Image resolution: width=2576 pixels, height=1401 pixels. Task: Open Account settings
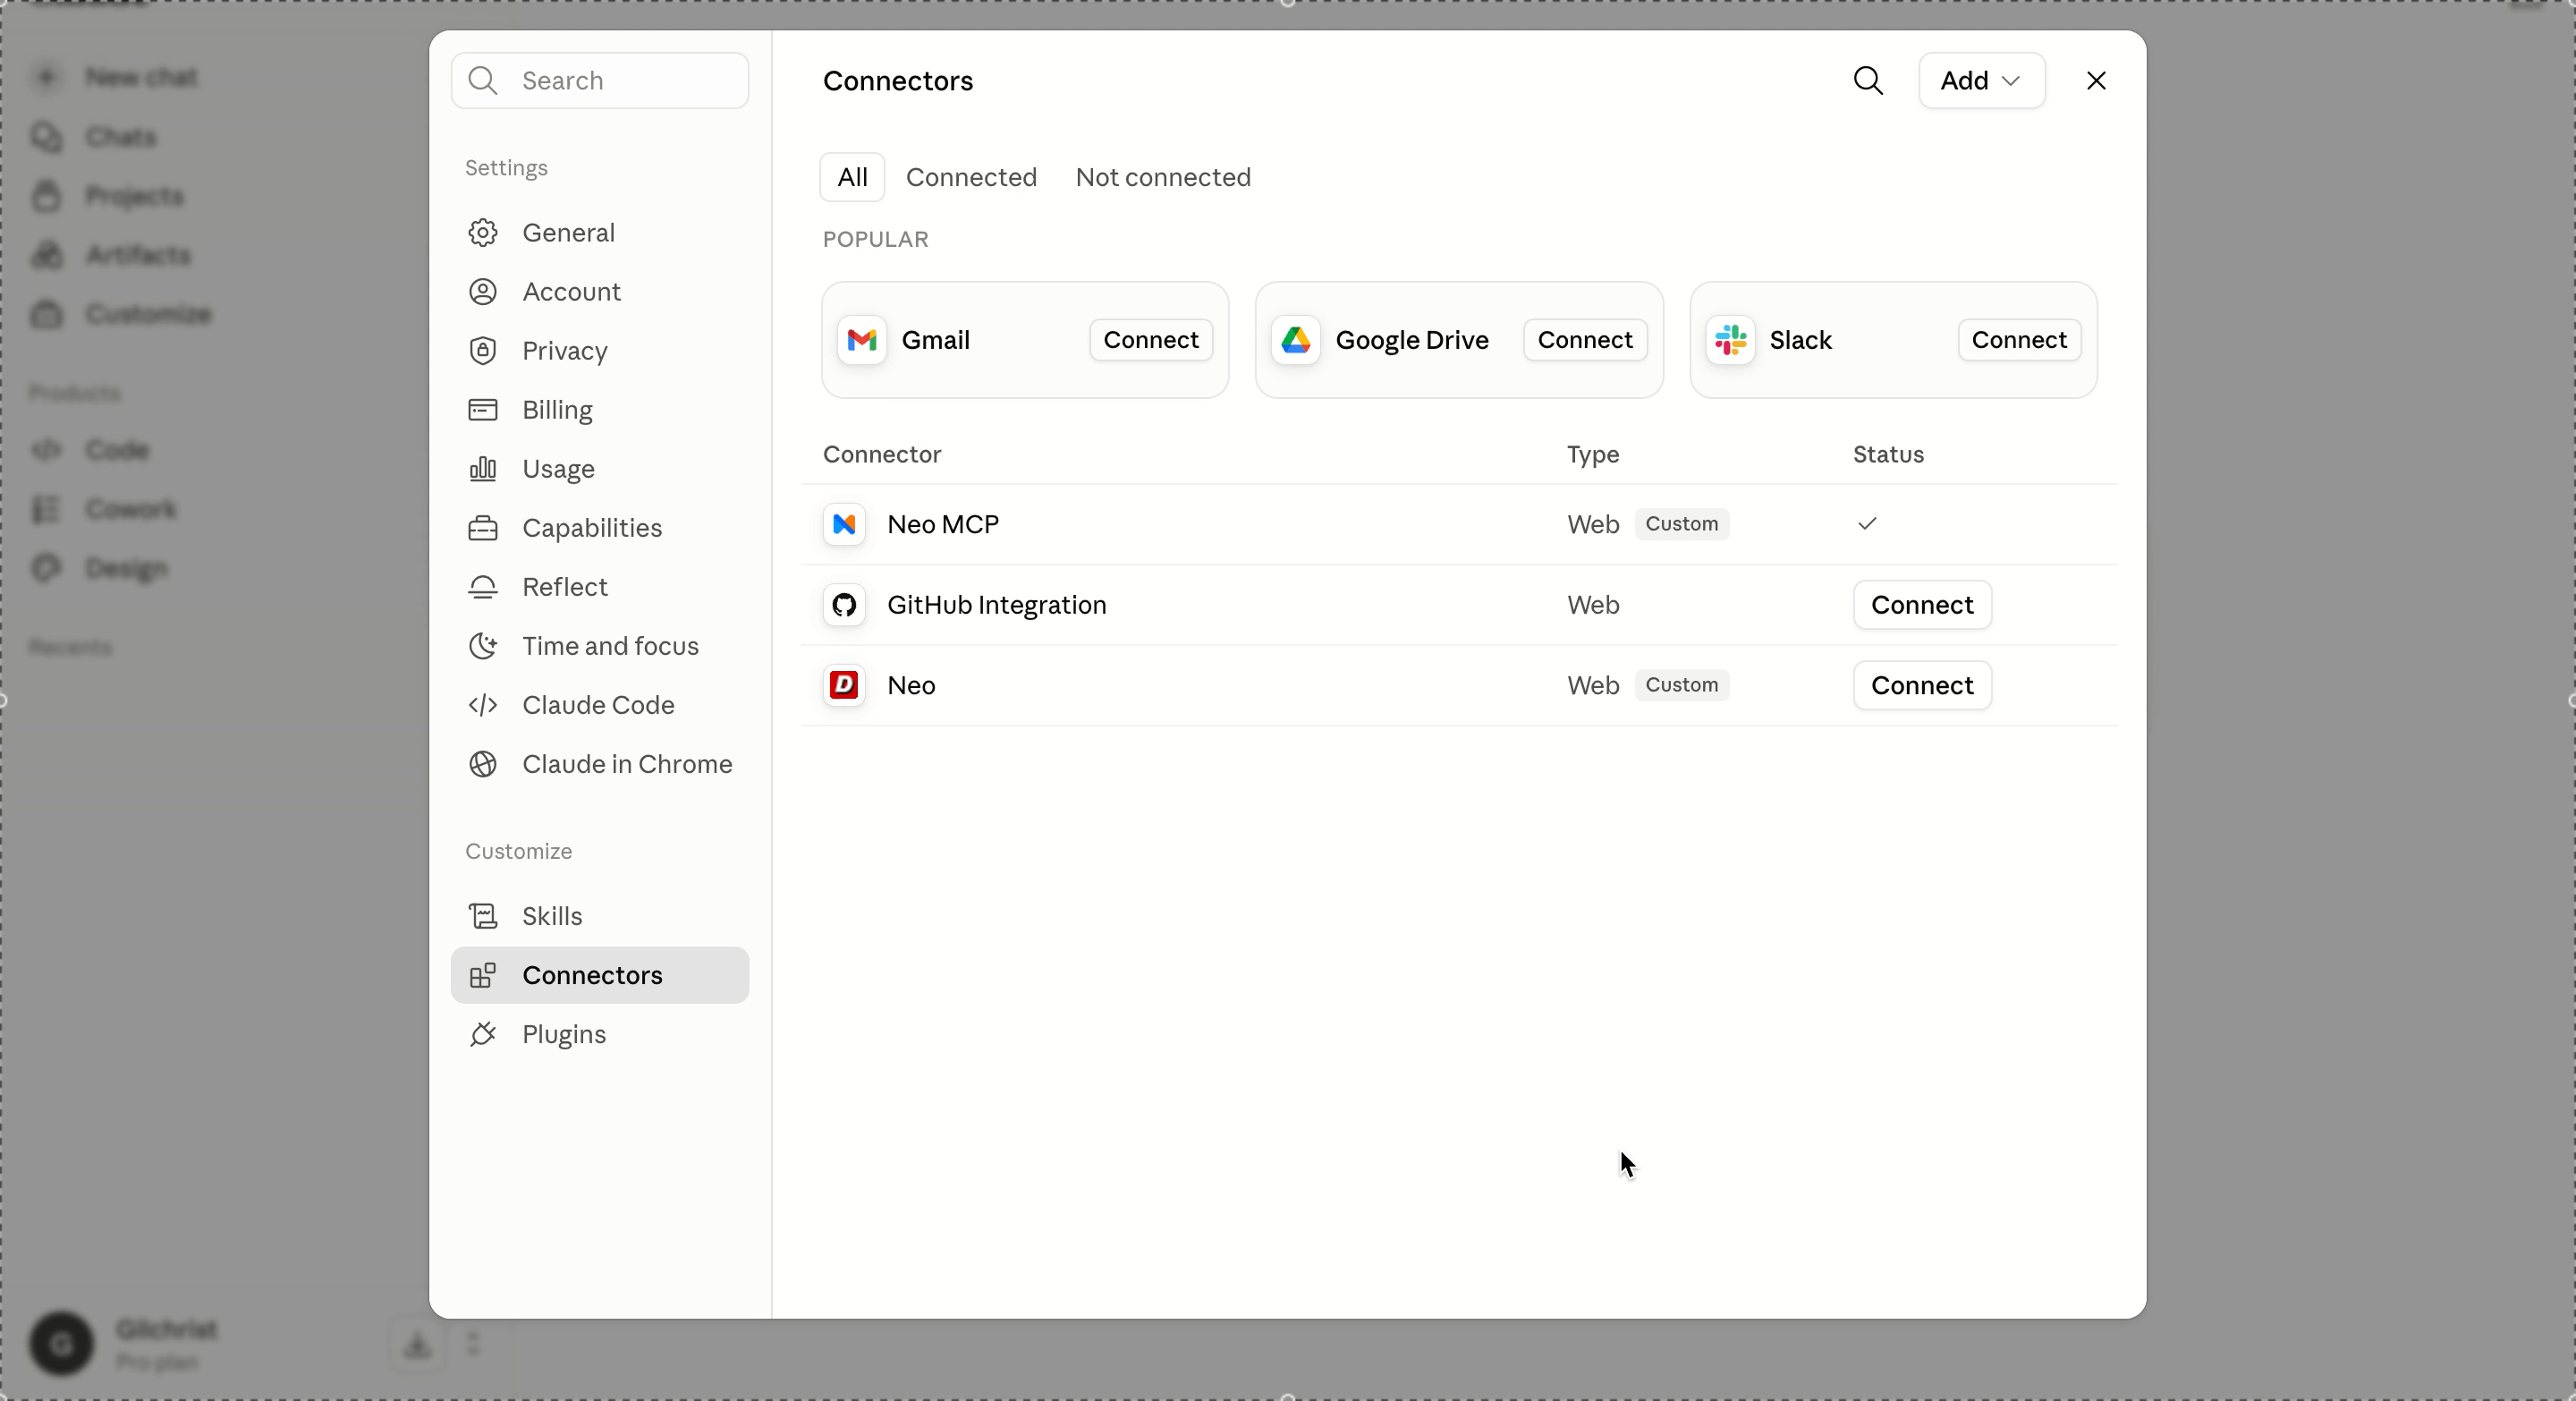click(600, 291)
